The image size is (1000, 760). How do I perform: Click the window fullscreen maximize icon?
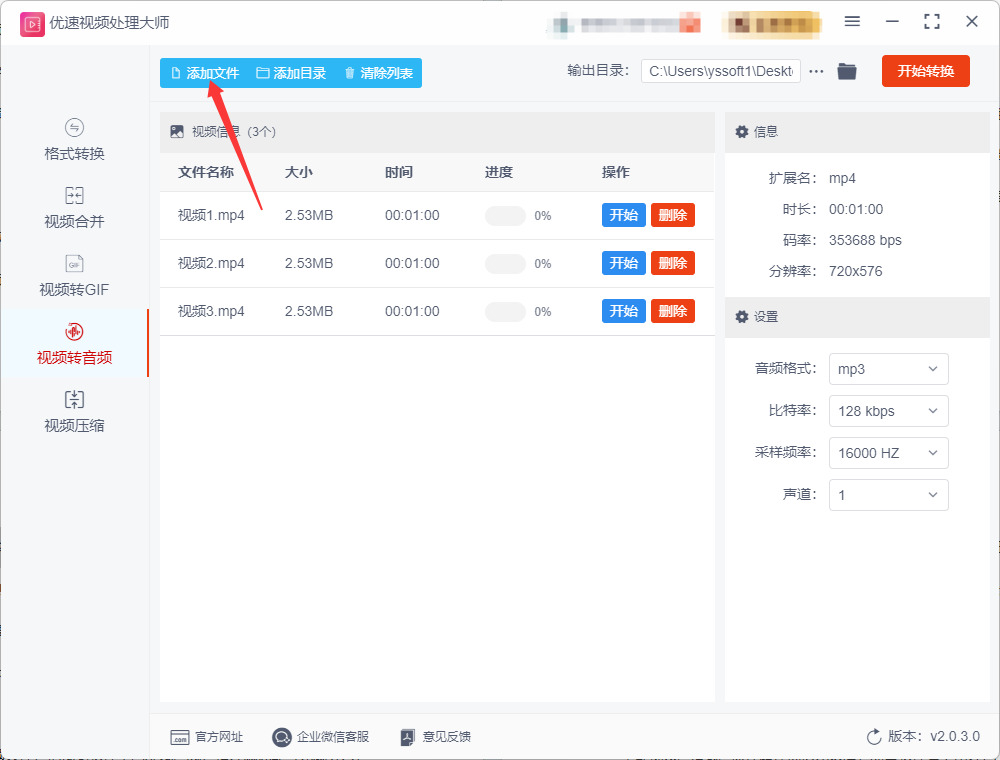click(932, 22)
